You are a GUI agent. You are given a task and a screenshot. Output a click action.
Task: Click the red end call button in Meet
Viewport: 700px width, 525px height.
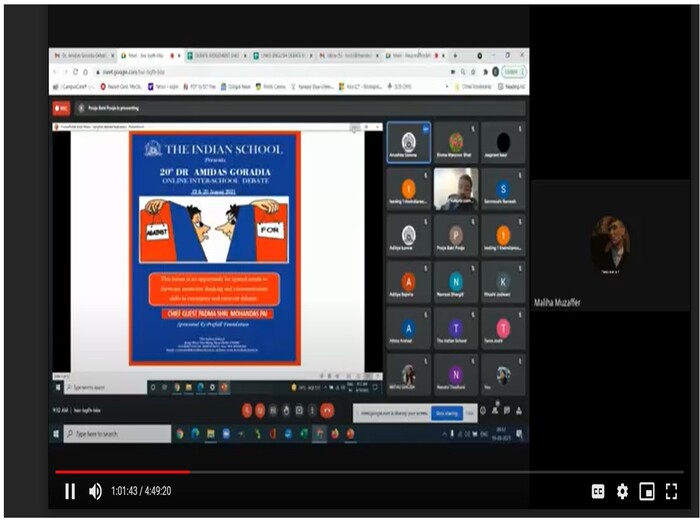click(x=327, y=410)
